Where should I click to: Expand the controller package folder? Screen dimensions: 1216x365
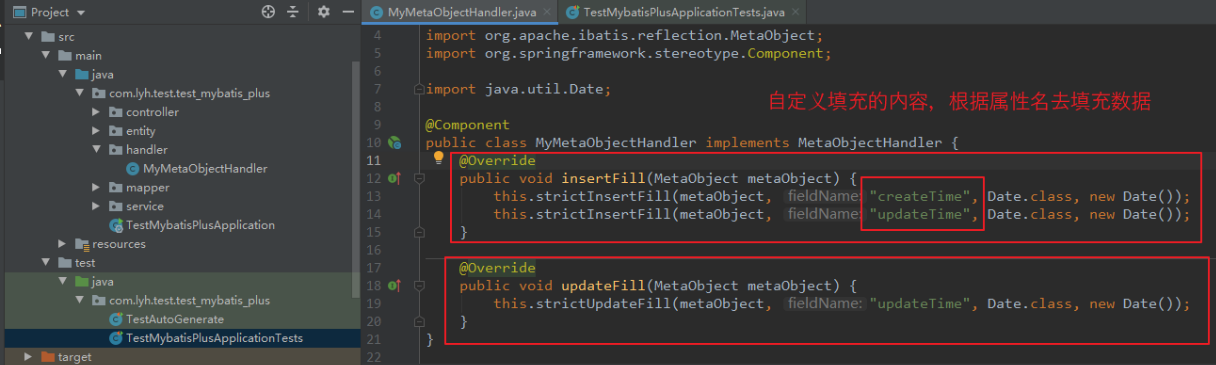click(96, 112)
